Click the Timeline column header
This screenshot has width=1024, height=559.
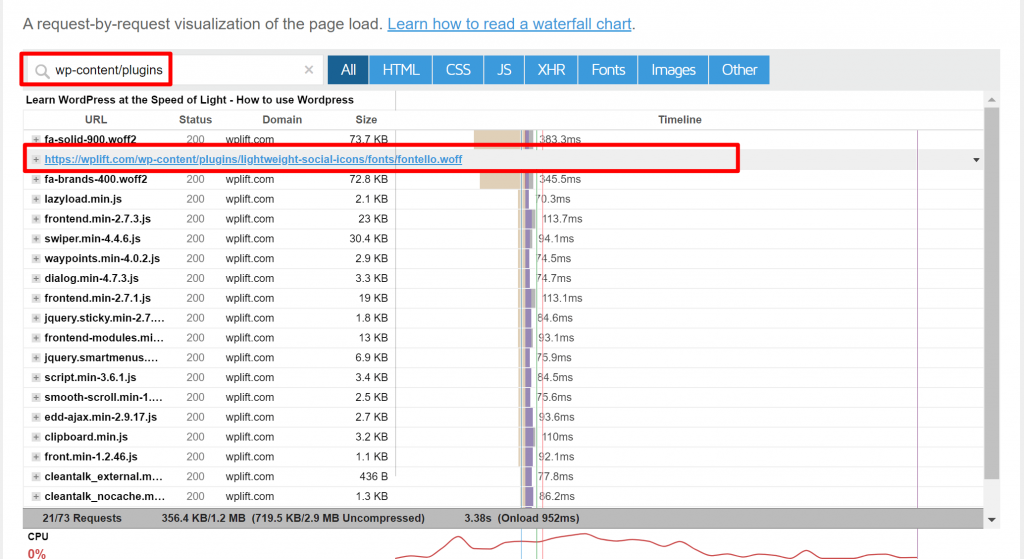[680, 120]
